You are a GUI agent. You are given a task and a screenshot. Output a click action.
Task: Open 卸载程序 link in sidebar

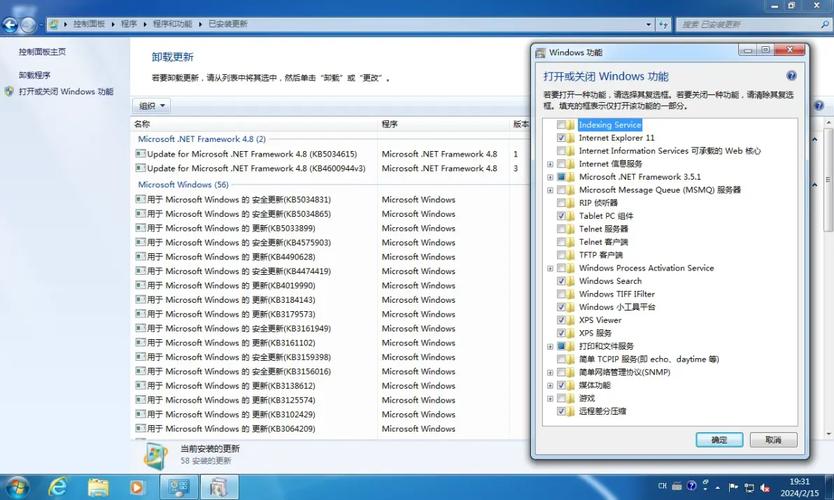click(x=35, y=75)
